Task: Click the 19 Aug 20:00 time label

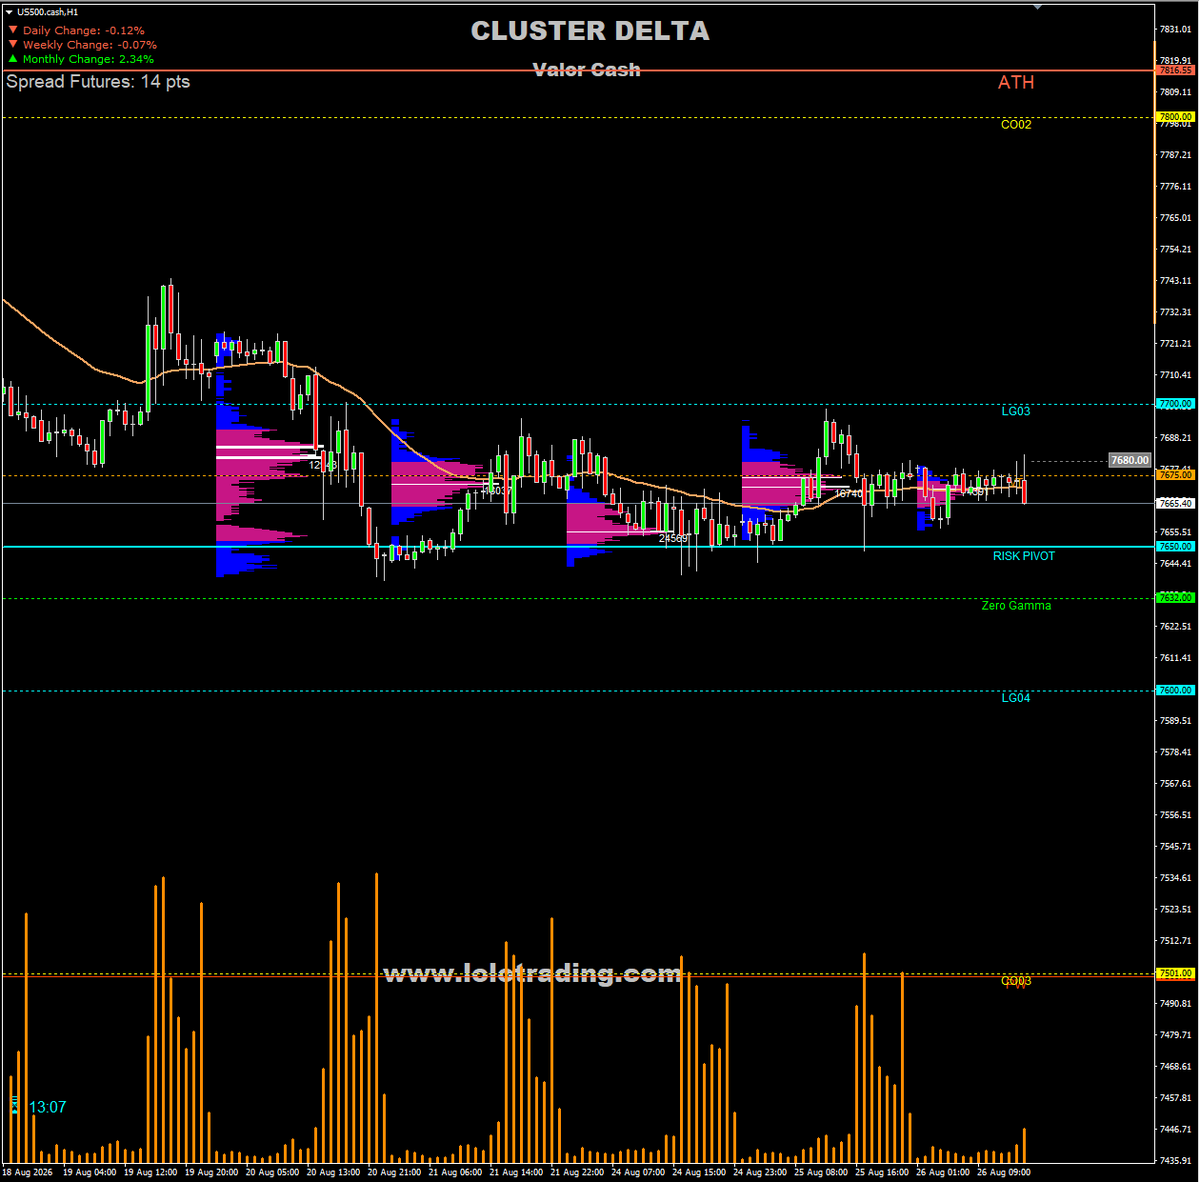Action: (x=212, y=1172)
